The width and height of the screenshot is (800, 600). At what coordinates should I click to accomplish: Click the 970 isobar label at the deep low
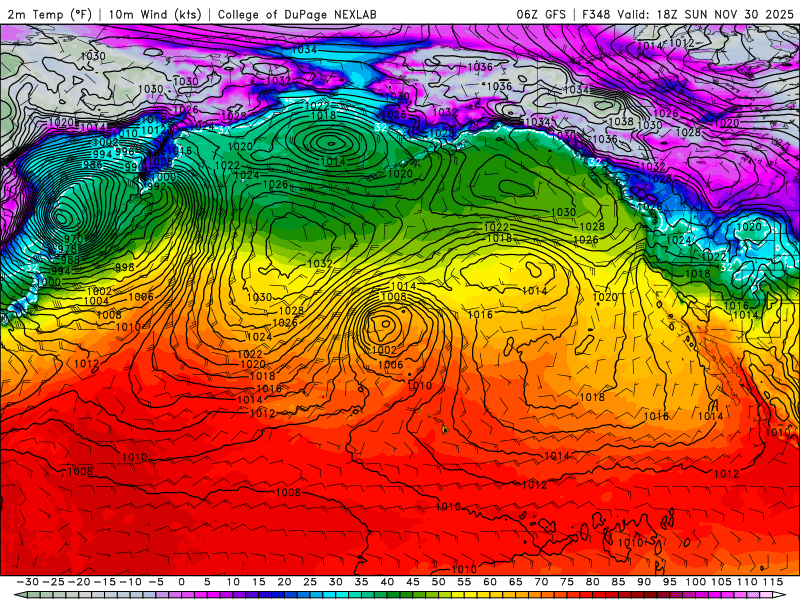tap(73, 239)
